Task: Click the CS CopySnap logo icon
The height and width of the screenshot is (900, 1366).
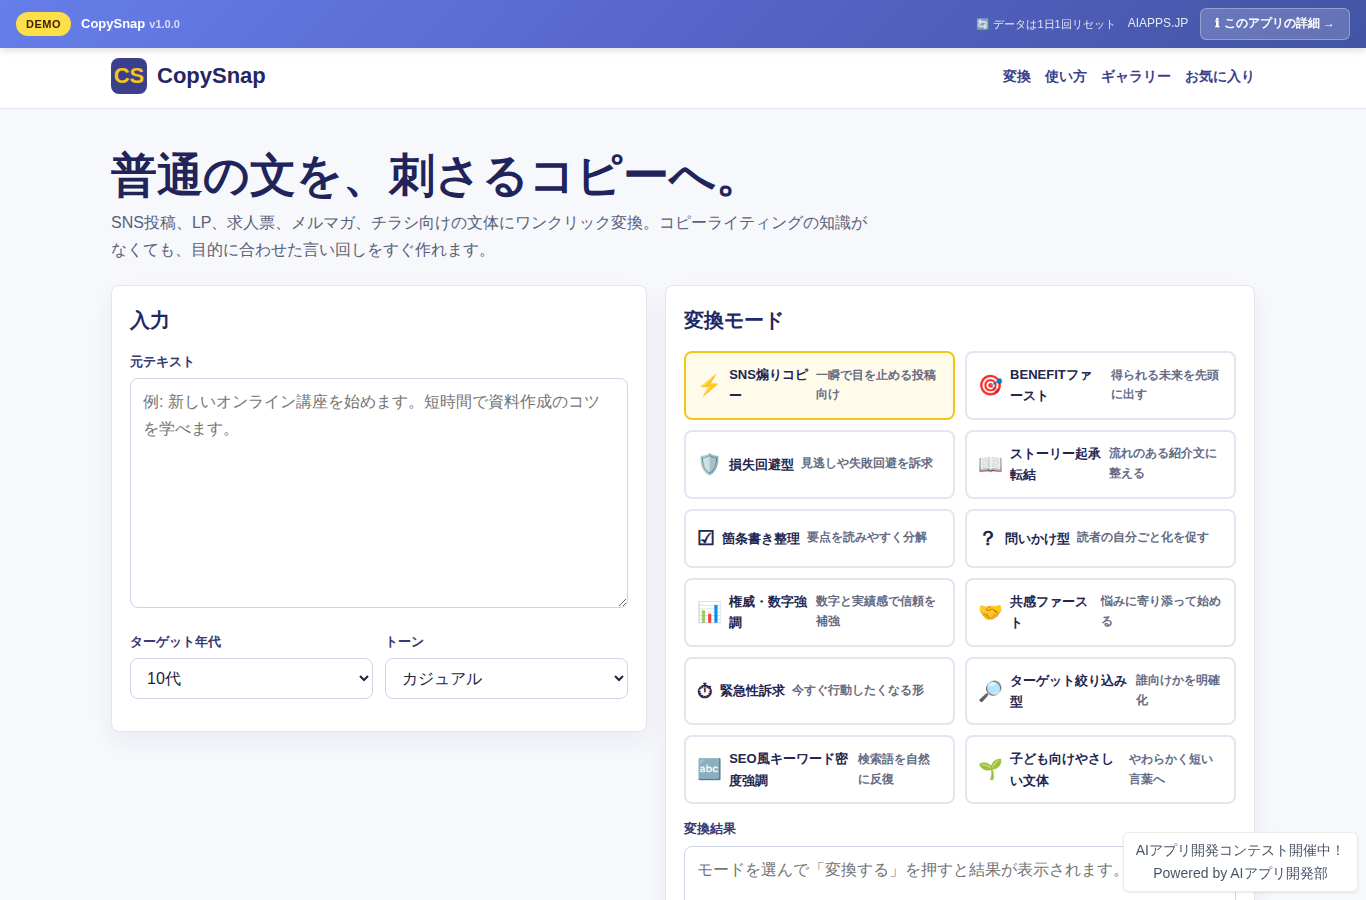Action: point(129,76)
